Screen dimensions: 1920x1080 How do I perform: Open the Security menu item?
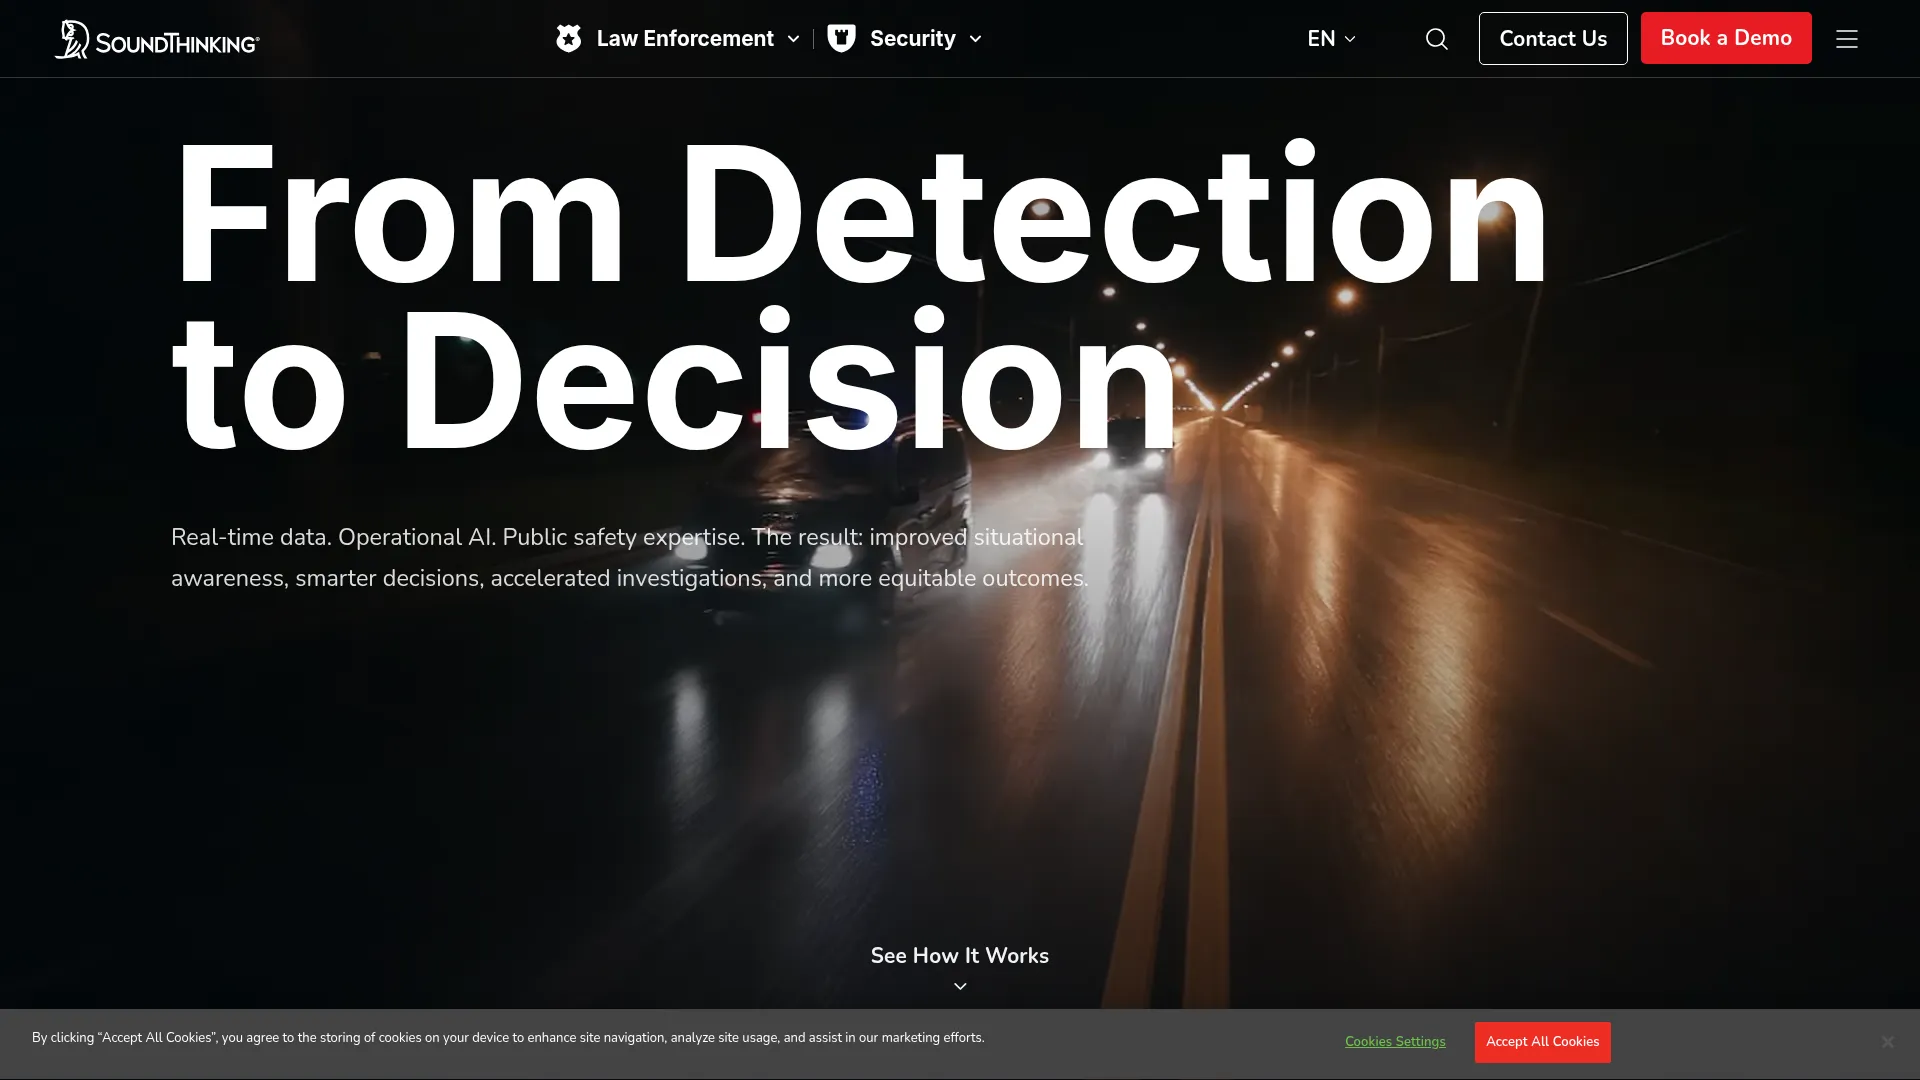[x=913, y=39]
